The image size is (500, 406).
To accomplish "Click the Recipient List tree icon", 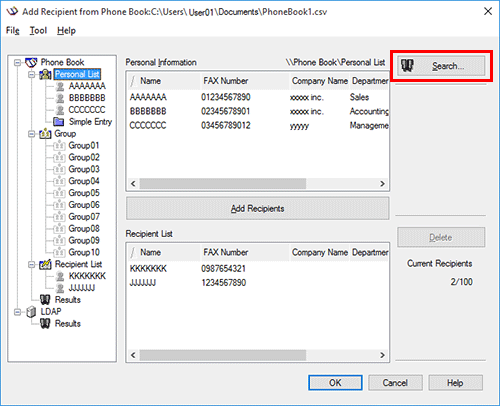I will point(45,264).
